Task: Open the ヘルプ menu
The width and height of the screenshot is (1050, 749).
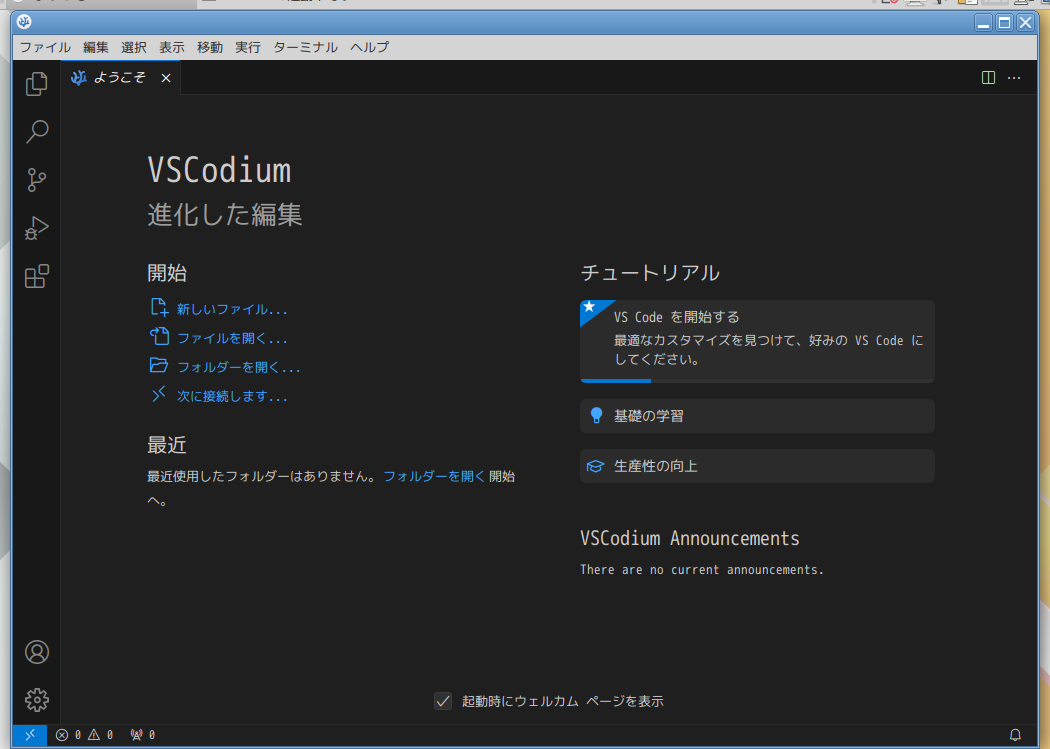Action: click(x=370, y=48)
